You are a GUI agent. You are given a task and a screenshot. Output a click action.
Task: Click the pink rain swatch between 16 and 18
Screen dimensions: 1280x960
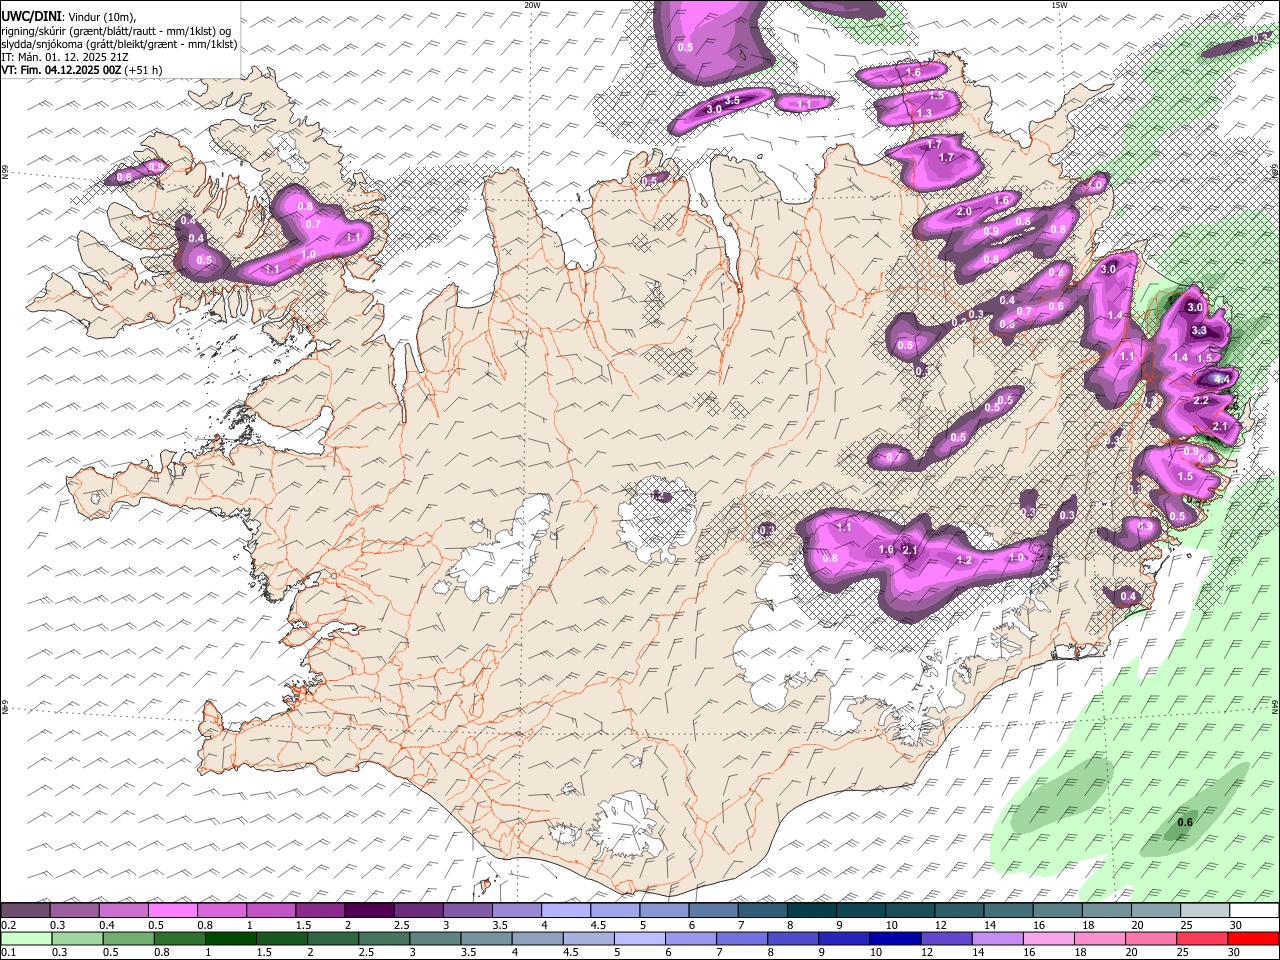coord(1048,938)
